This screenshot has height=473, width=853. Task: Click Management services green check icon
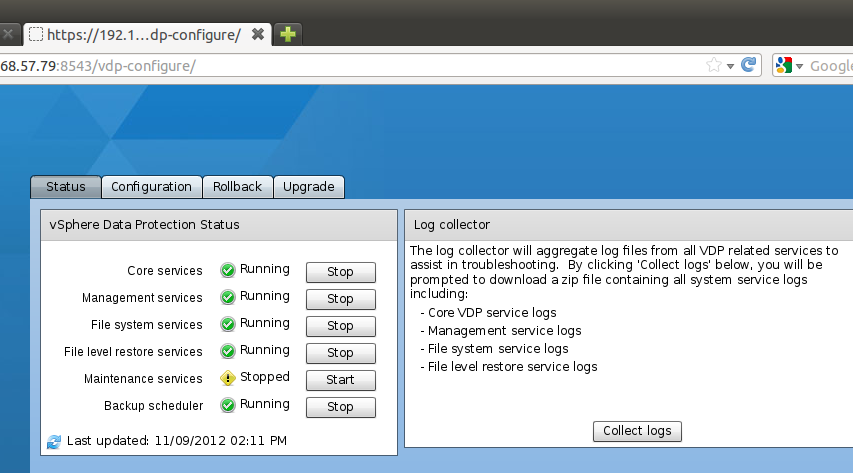228,297
